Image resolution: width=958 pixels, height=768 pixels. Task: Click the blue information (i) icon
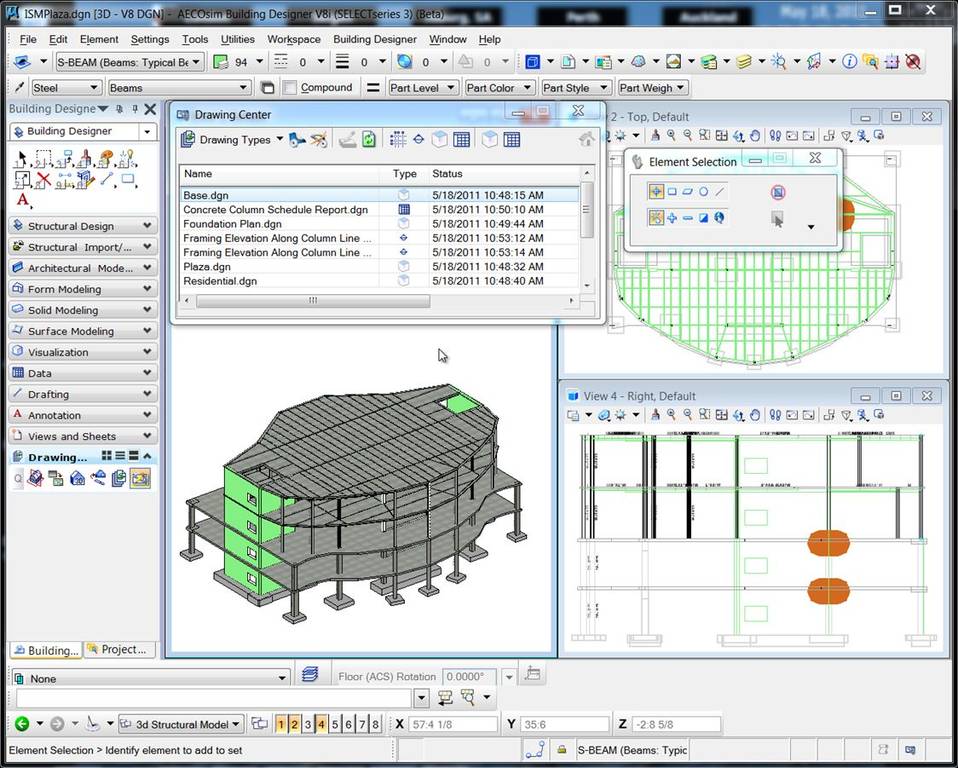pyautogui.click(x=849, y=61)
